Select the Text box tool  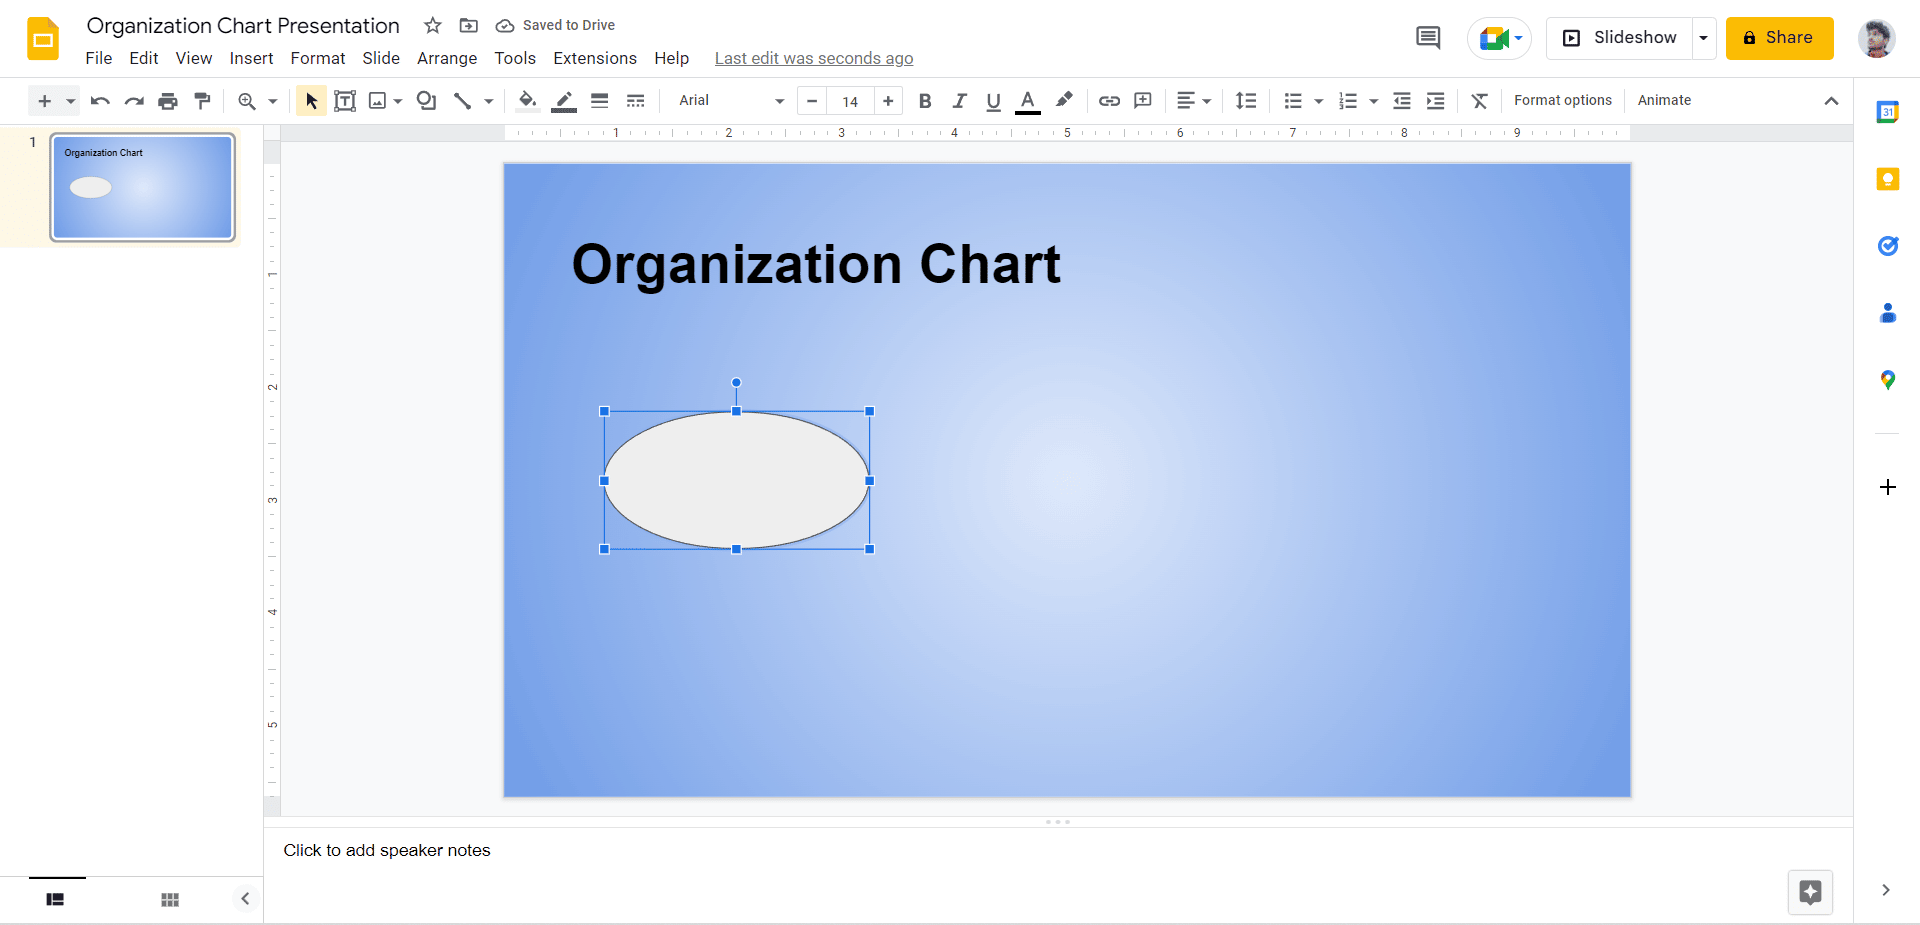(x=345, y=100)
